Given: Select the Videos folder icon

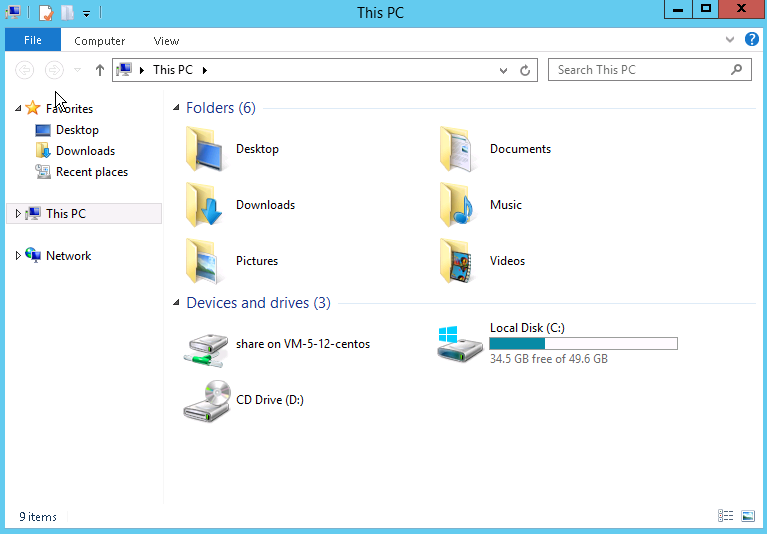Looking at the screenshot, I should pos(457,261).
